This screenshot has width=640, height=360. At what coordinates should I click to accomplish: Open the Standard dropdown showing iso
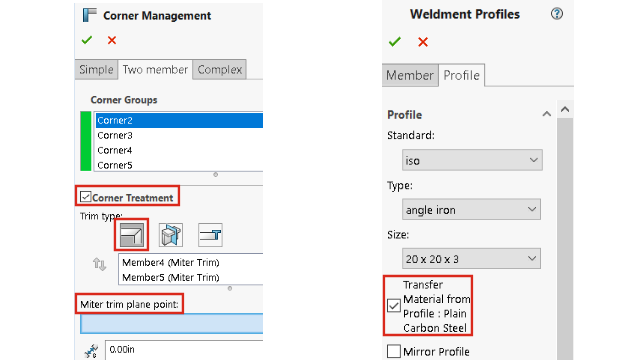tap(472, 160)
